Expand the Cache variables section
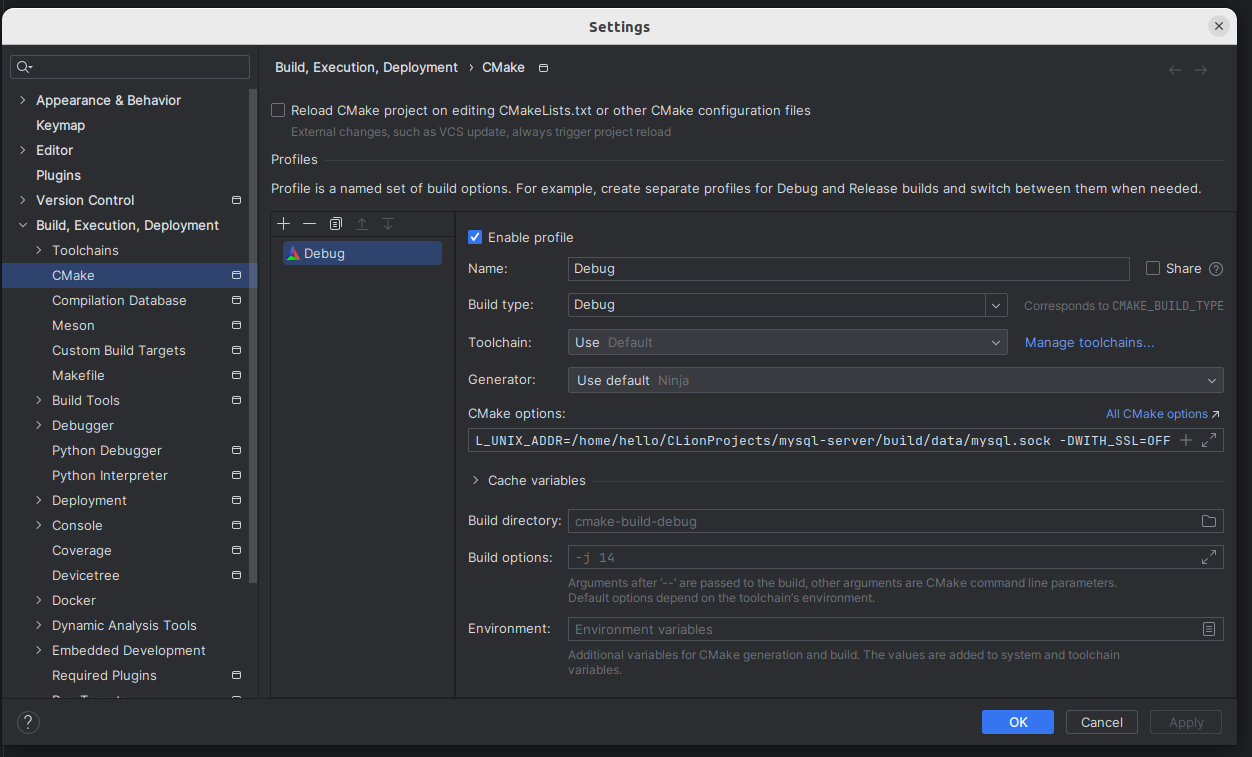Viewport: 1252px width, 757px height. point(475,480)
